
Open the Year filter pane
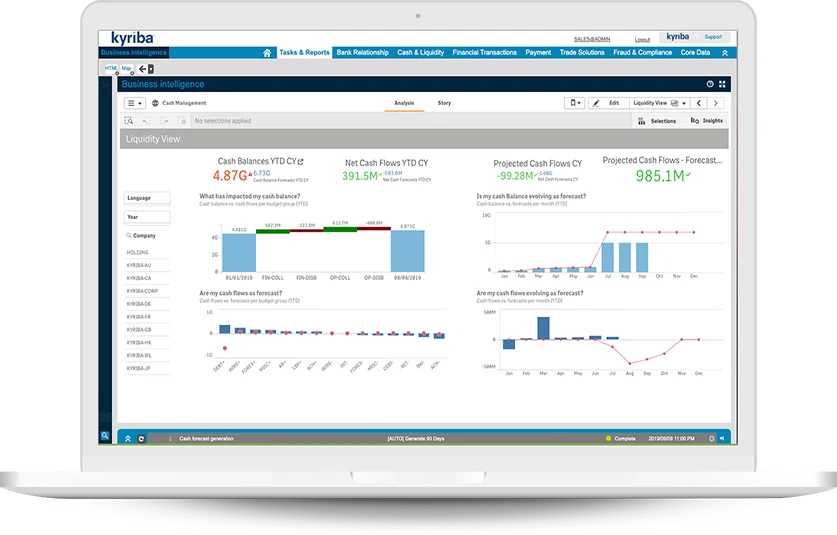[147, 217]
